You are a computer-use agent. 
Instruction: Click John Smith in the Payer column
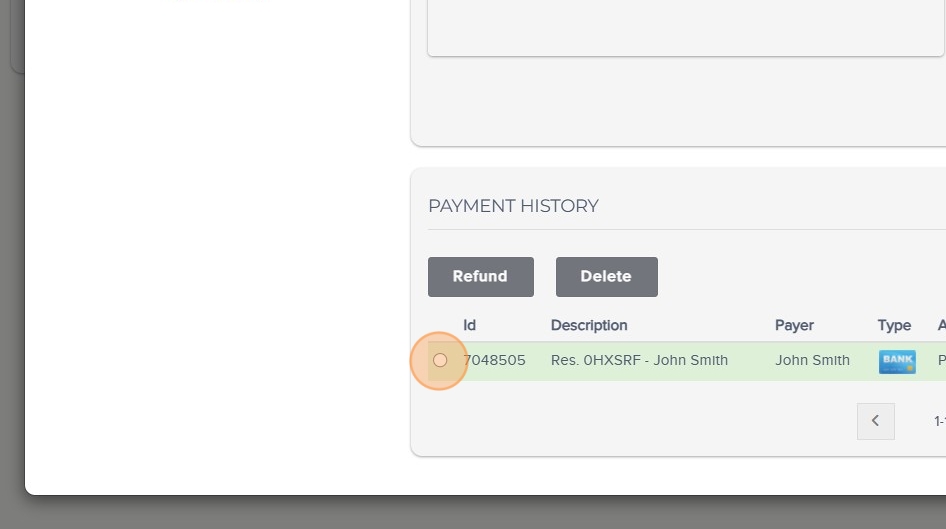(812, 360)
